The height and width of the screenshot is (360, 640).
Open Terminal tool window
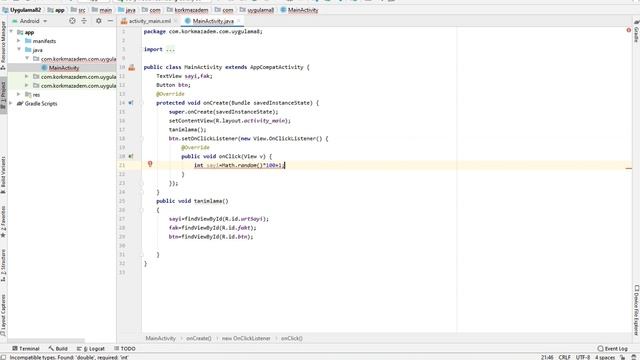click(x=26, y=349)
